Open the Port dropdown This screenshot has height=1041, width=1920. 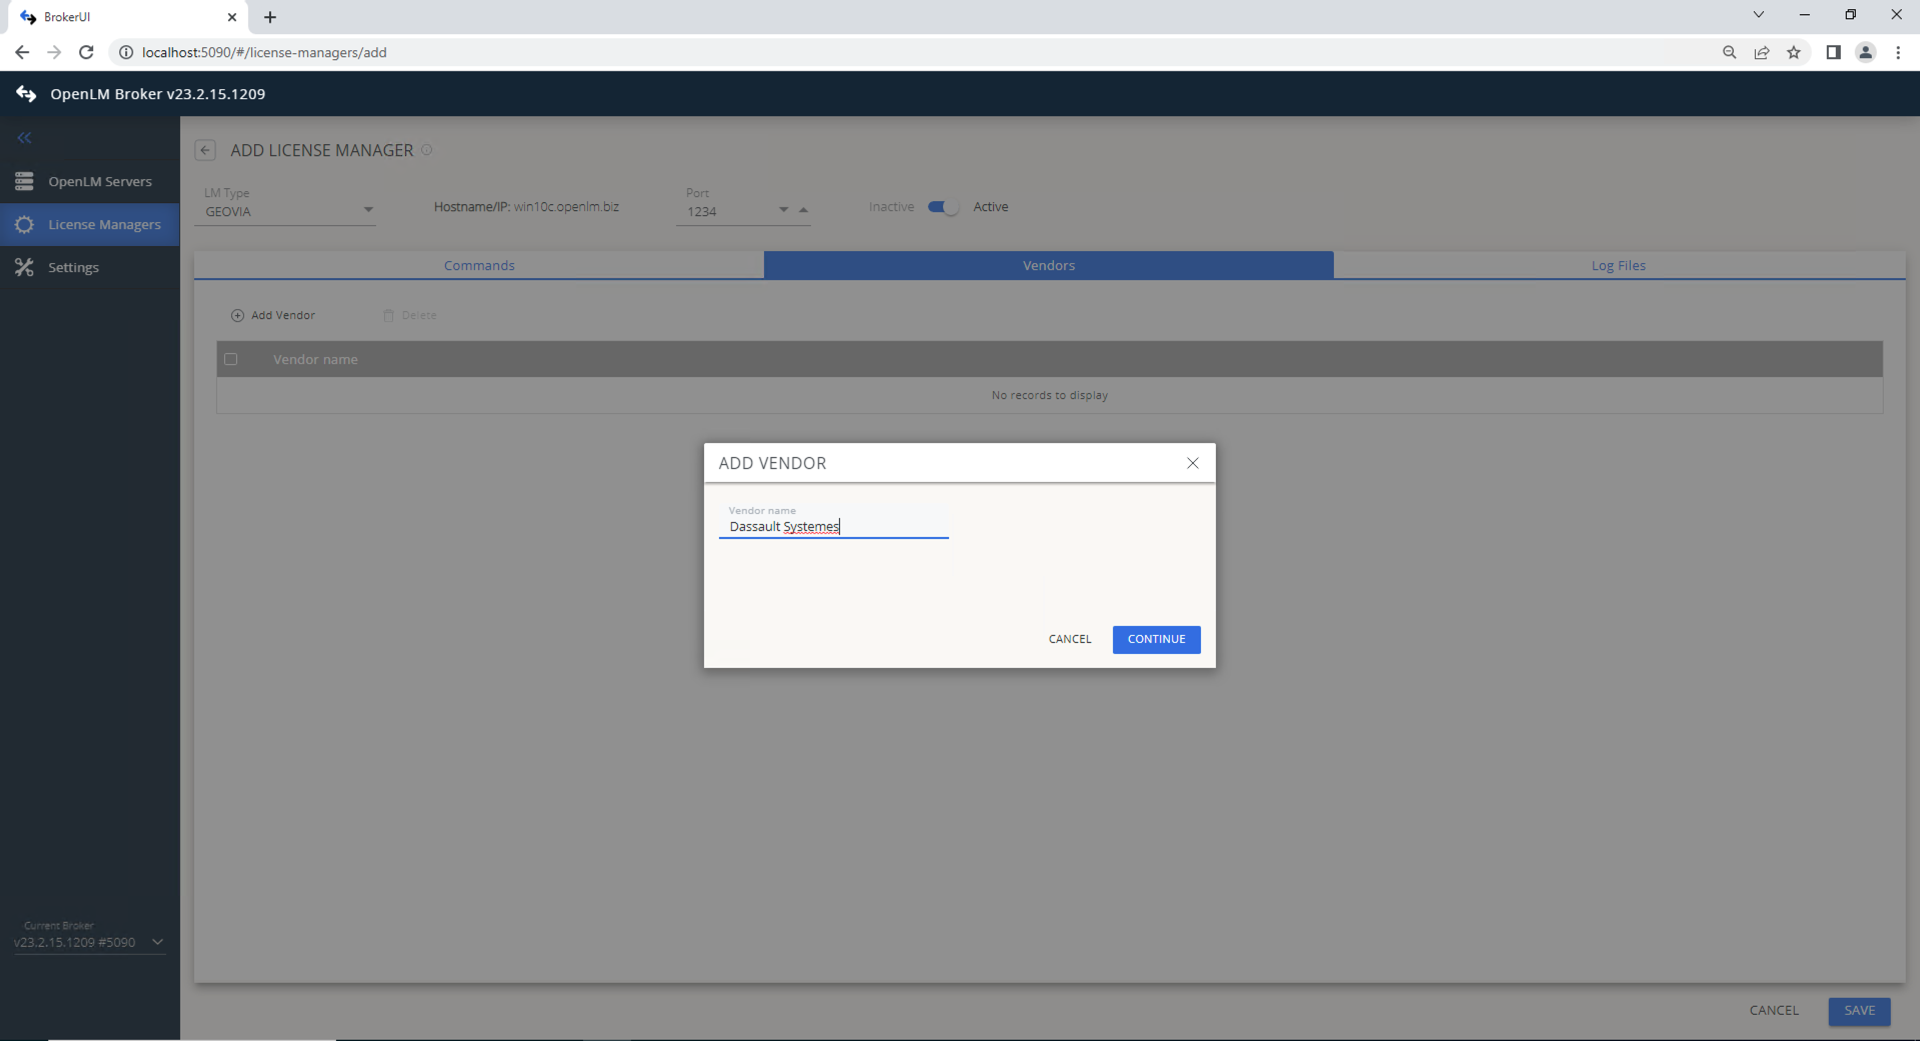pos(782,210)
